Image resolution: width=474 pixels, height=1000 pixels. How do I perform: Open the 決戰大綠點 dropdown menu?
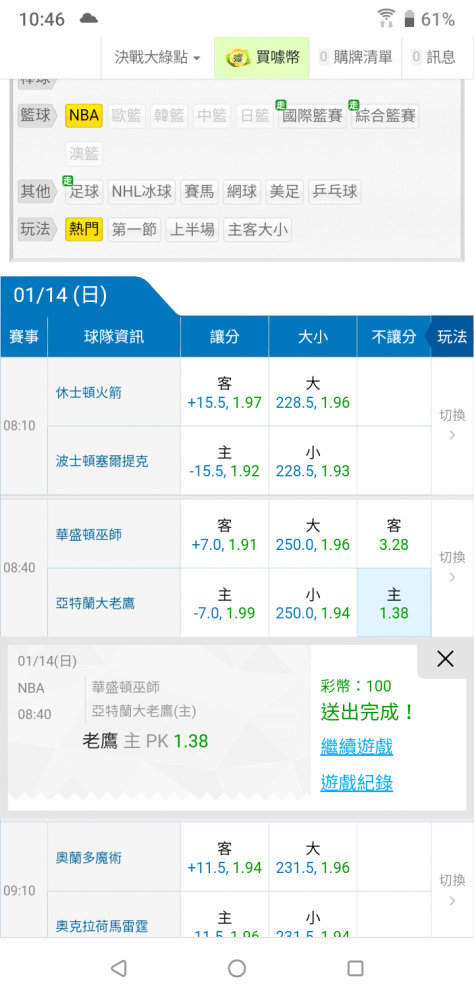point(158,57)
